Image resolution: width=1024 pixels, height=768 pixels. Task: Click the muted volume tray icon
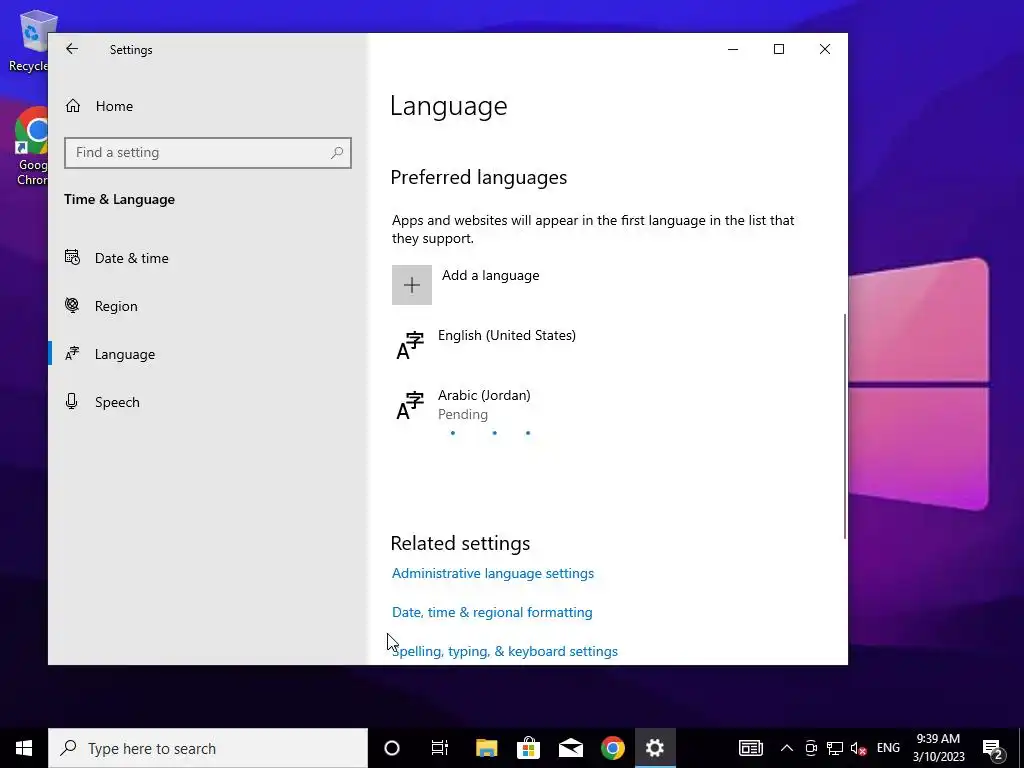point(858,748)
